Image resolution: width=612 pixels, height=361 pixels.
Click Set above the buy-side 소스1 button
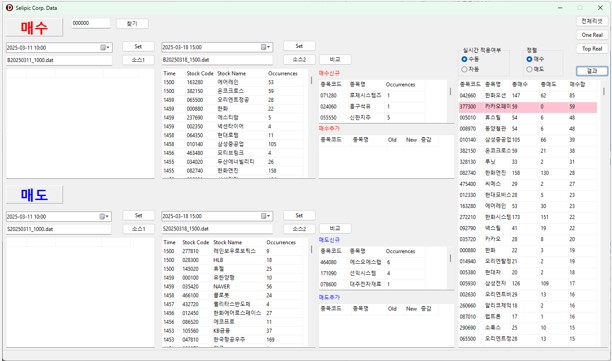(x=138, y=46)
